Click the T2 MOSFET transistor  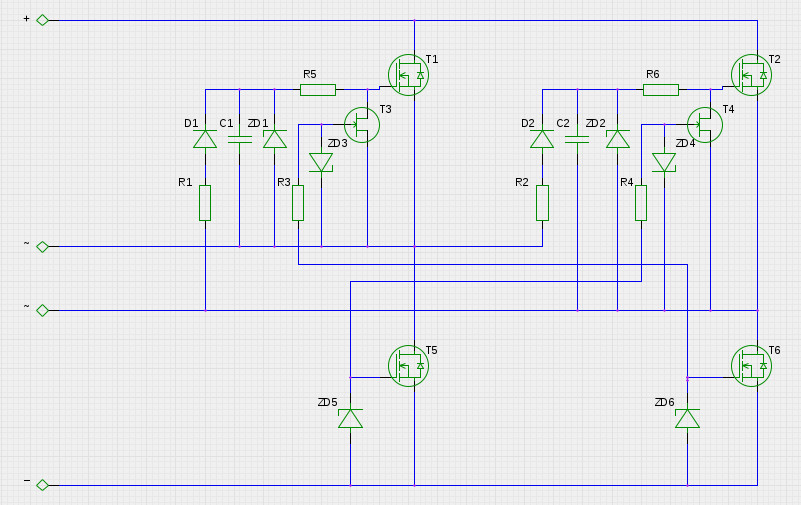tap(751, 75)
